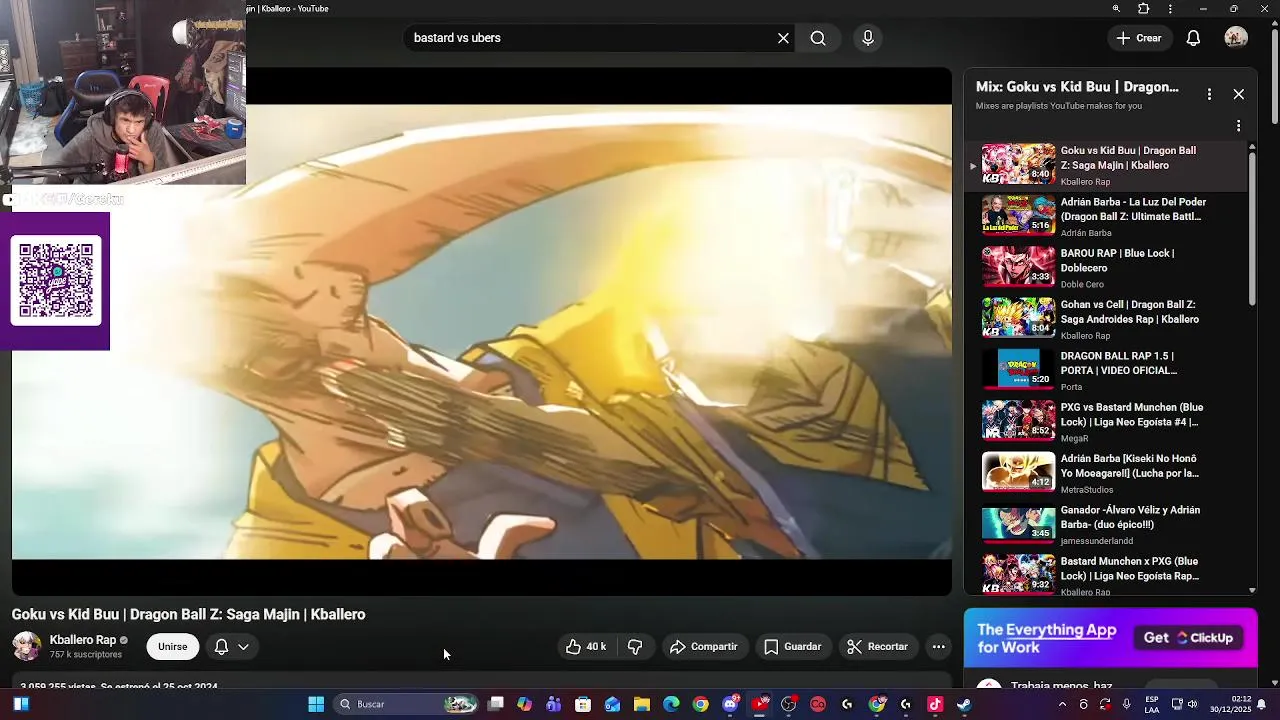
Task: Open Task View on the taskbar
Action: pyautogui.click(x=495, y=704)
